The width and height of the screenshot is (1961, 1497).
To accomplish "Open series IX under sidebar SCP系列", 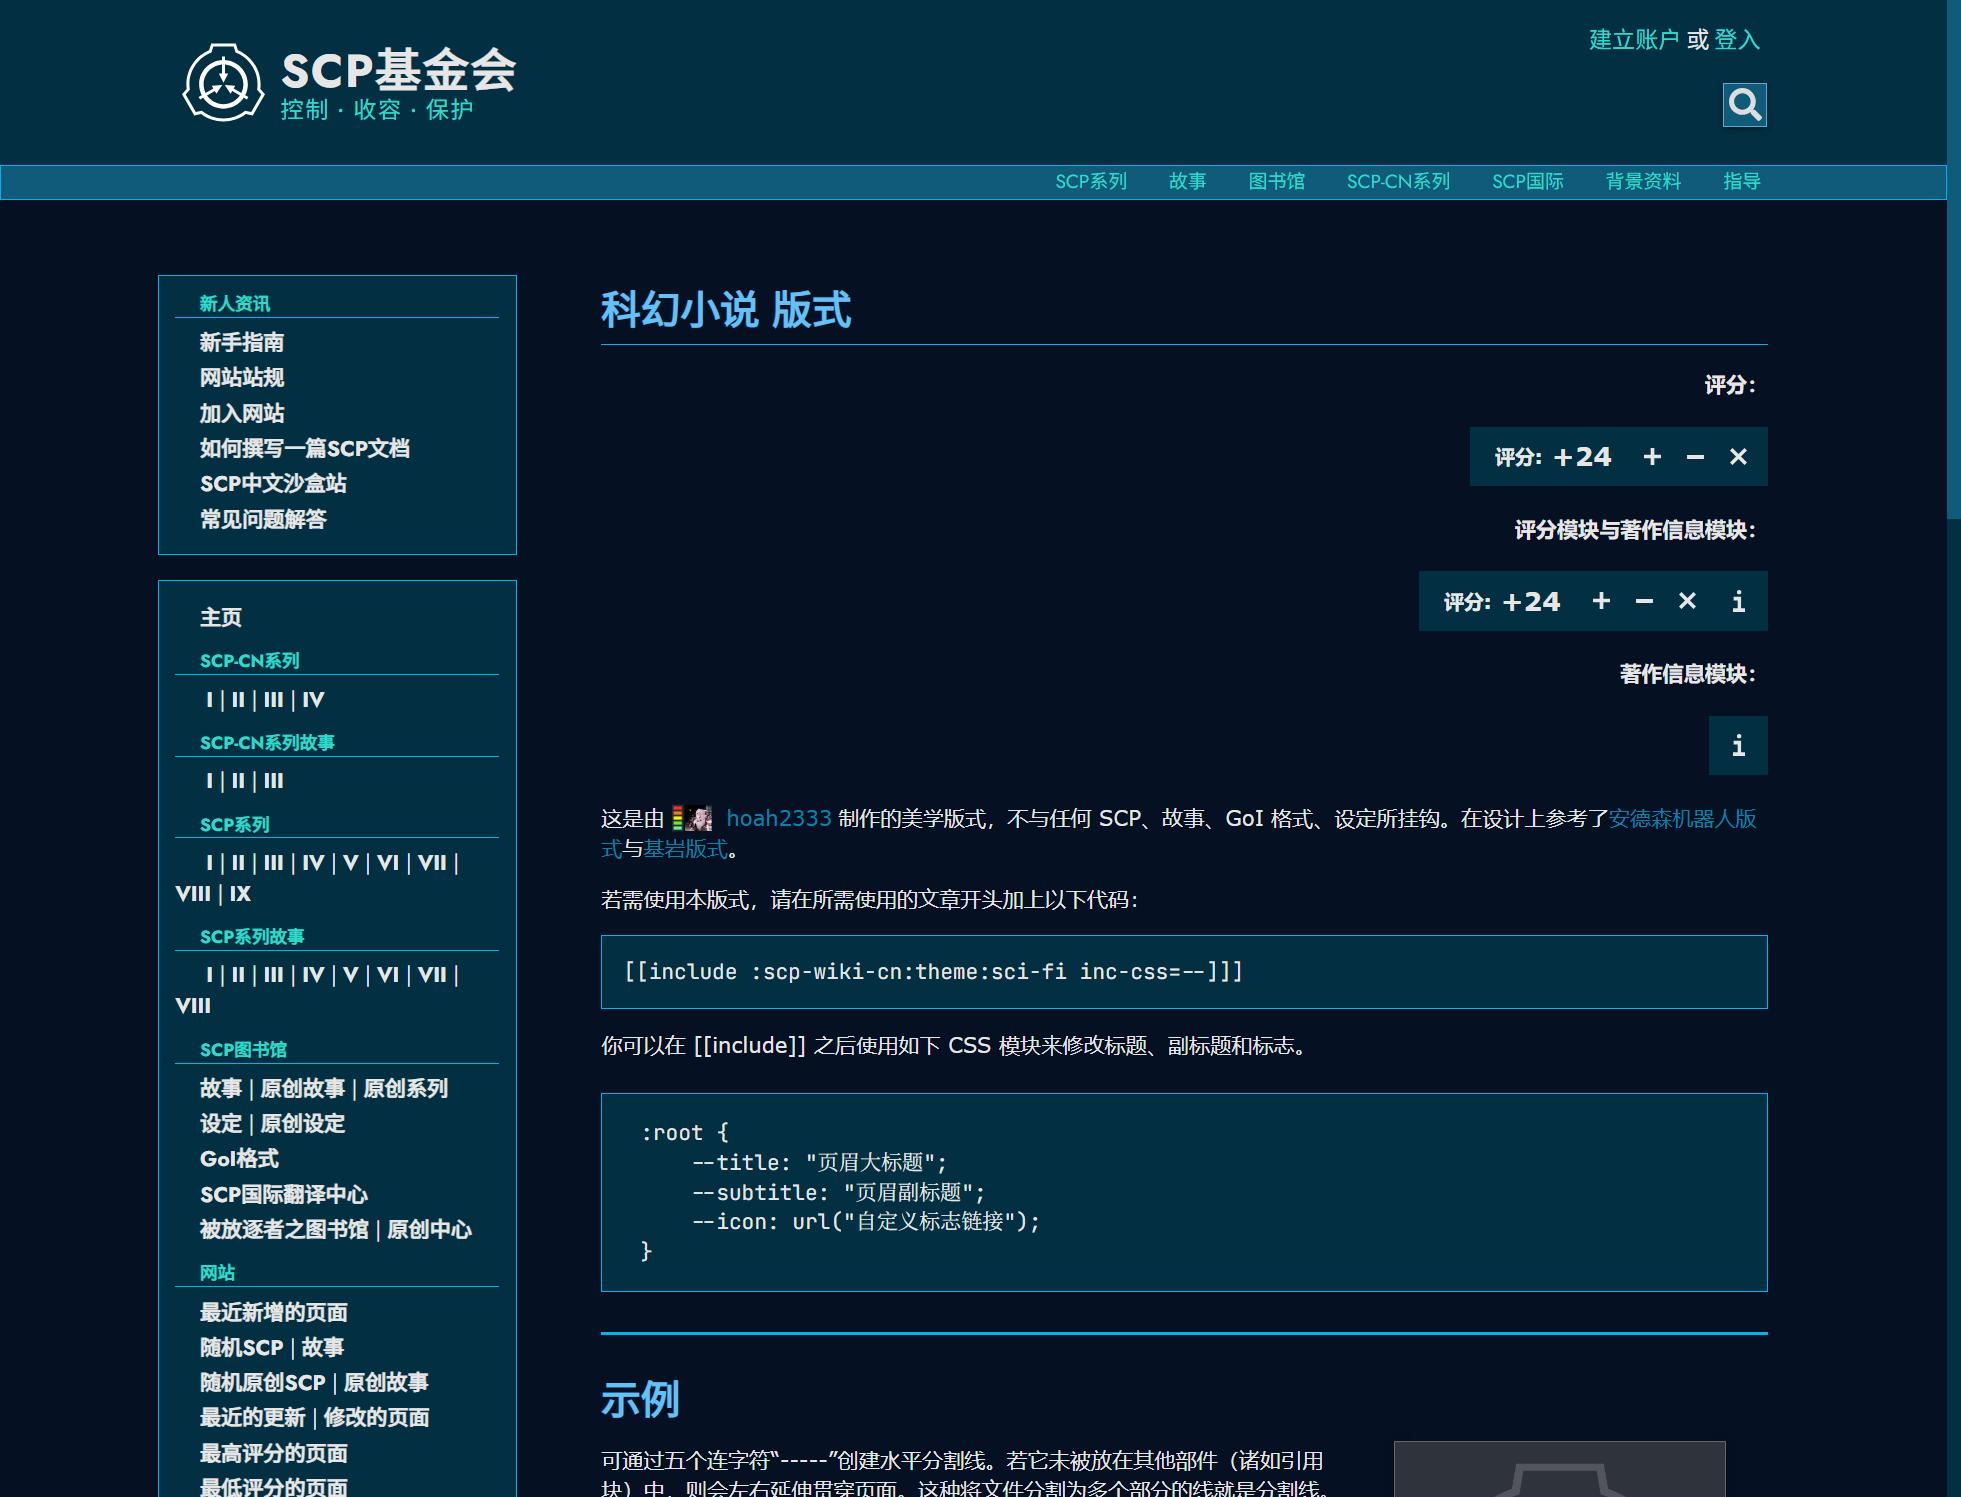I will pos(240,894).
